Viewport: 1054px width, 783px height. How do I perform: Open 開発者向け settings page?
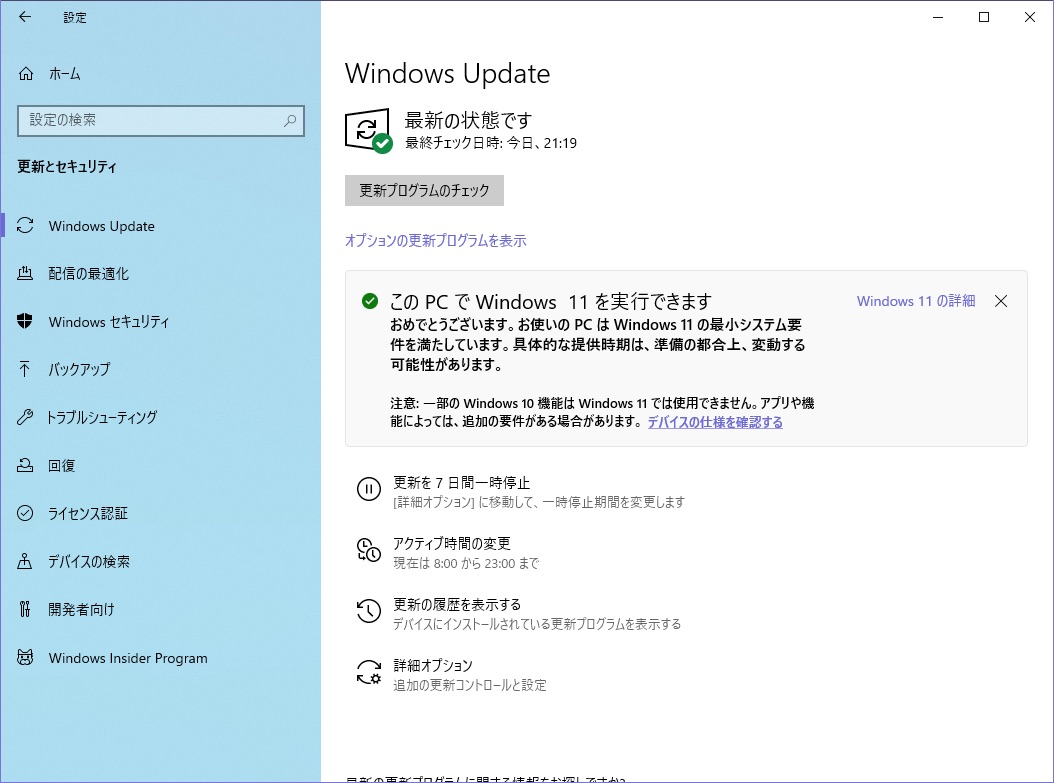click(161, 610)
